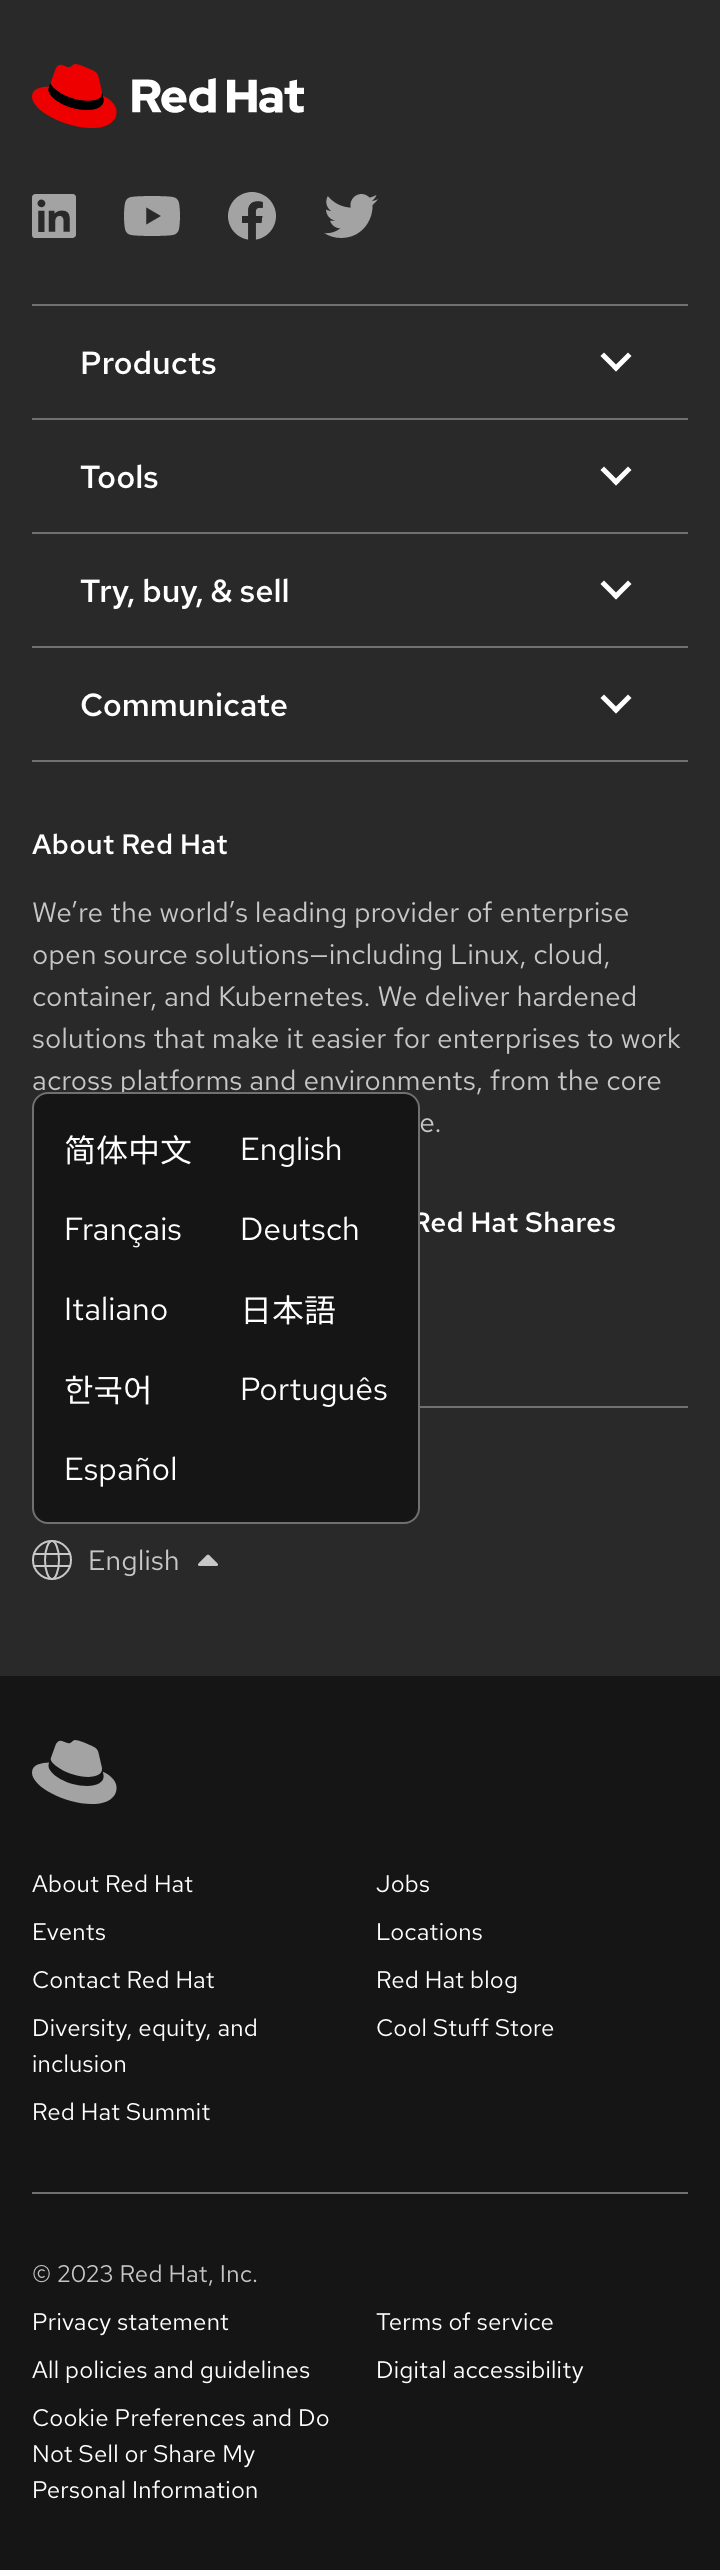Open the Privacy statement

(130, 2321)
